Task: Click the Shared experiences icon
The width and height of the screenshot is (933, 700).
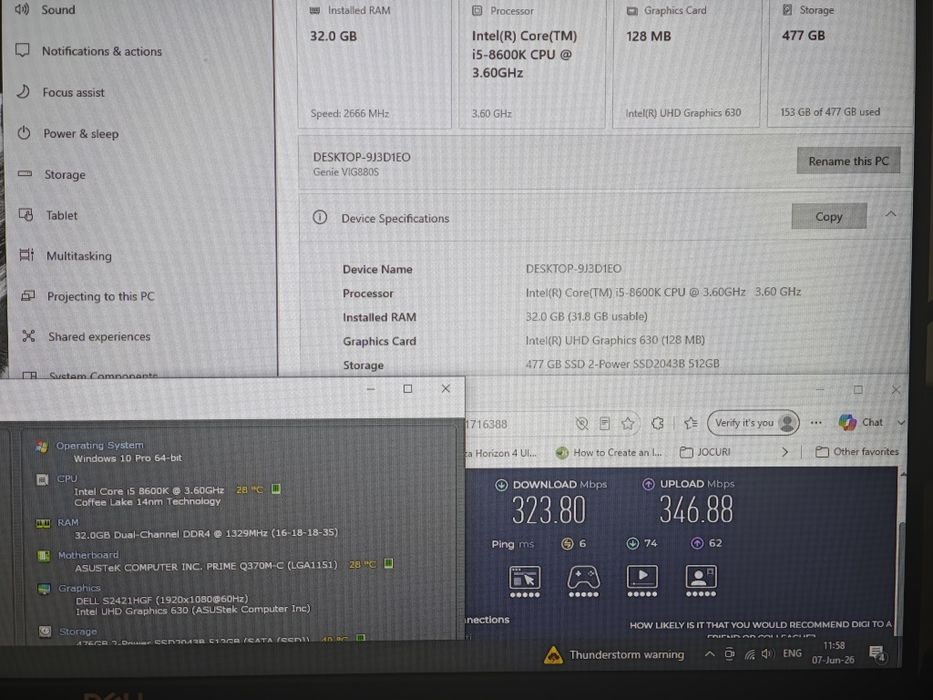Action: pyautogui.click(x=29, y=336)
